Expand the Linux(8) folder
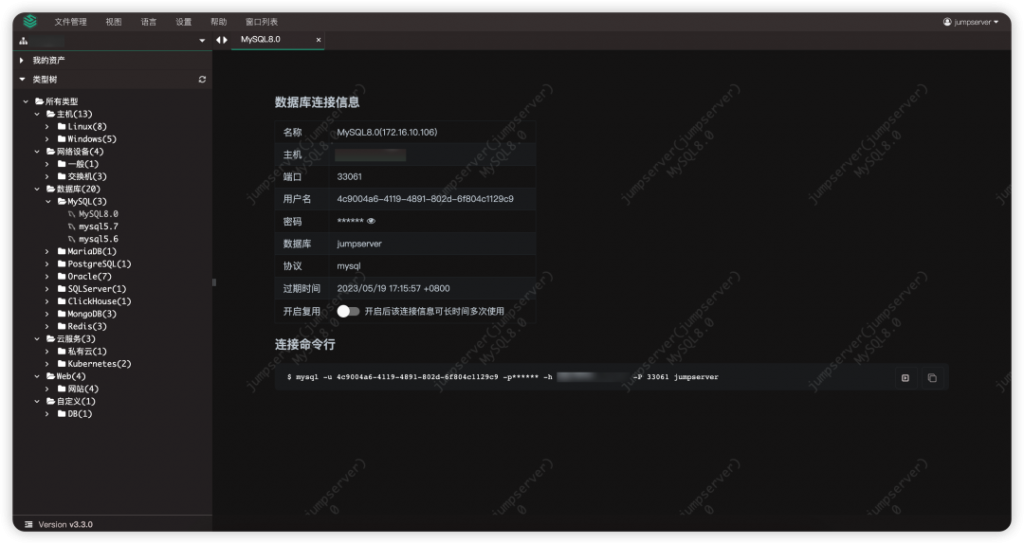The width and height of the screenshot is (1024, 544). (x=47, y=127)
